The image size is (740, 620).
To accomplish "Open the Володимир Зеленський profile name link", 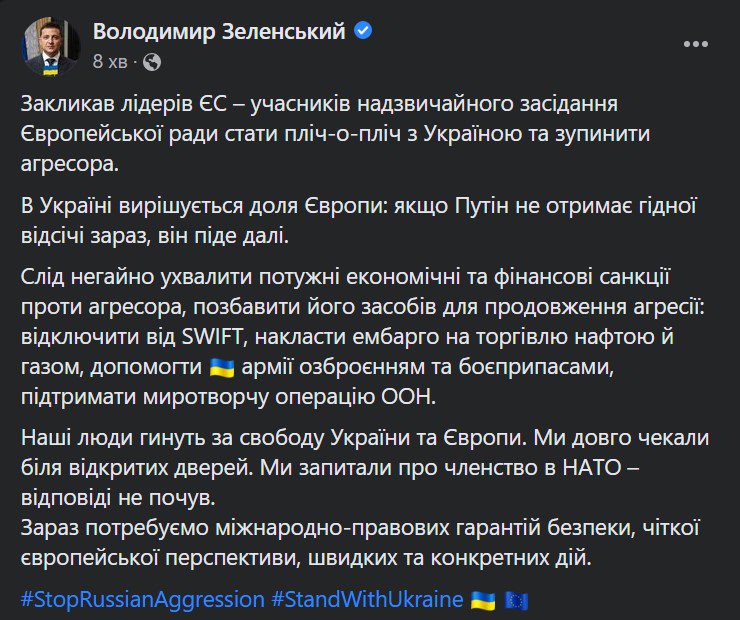I will (219, 32).
